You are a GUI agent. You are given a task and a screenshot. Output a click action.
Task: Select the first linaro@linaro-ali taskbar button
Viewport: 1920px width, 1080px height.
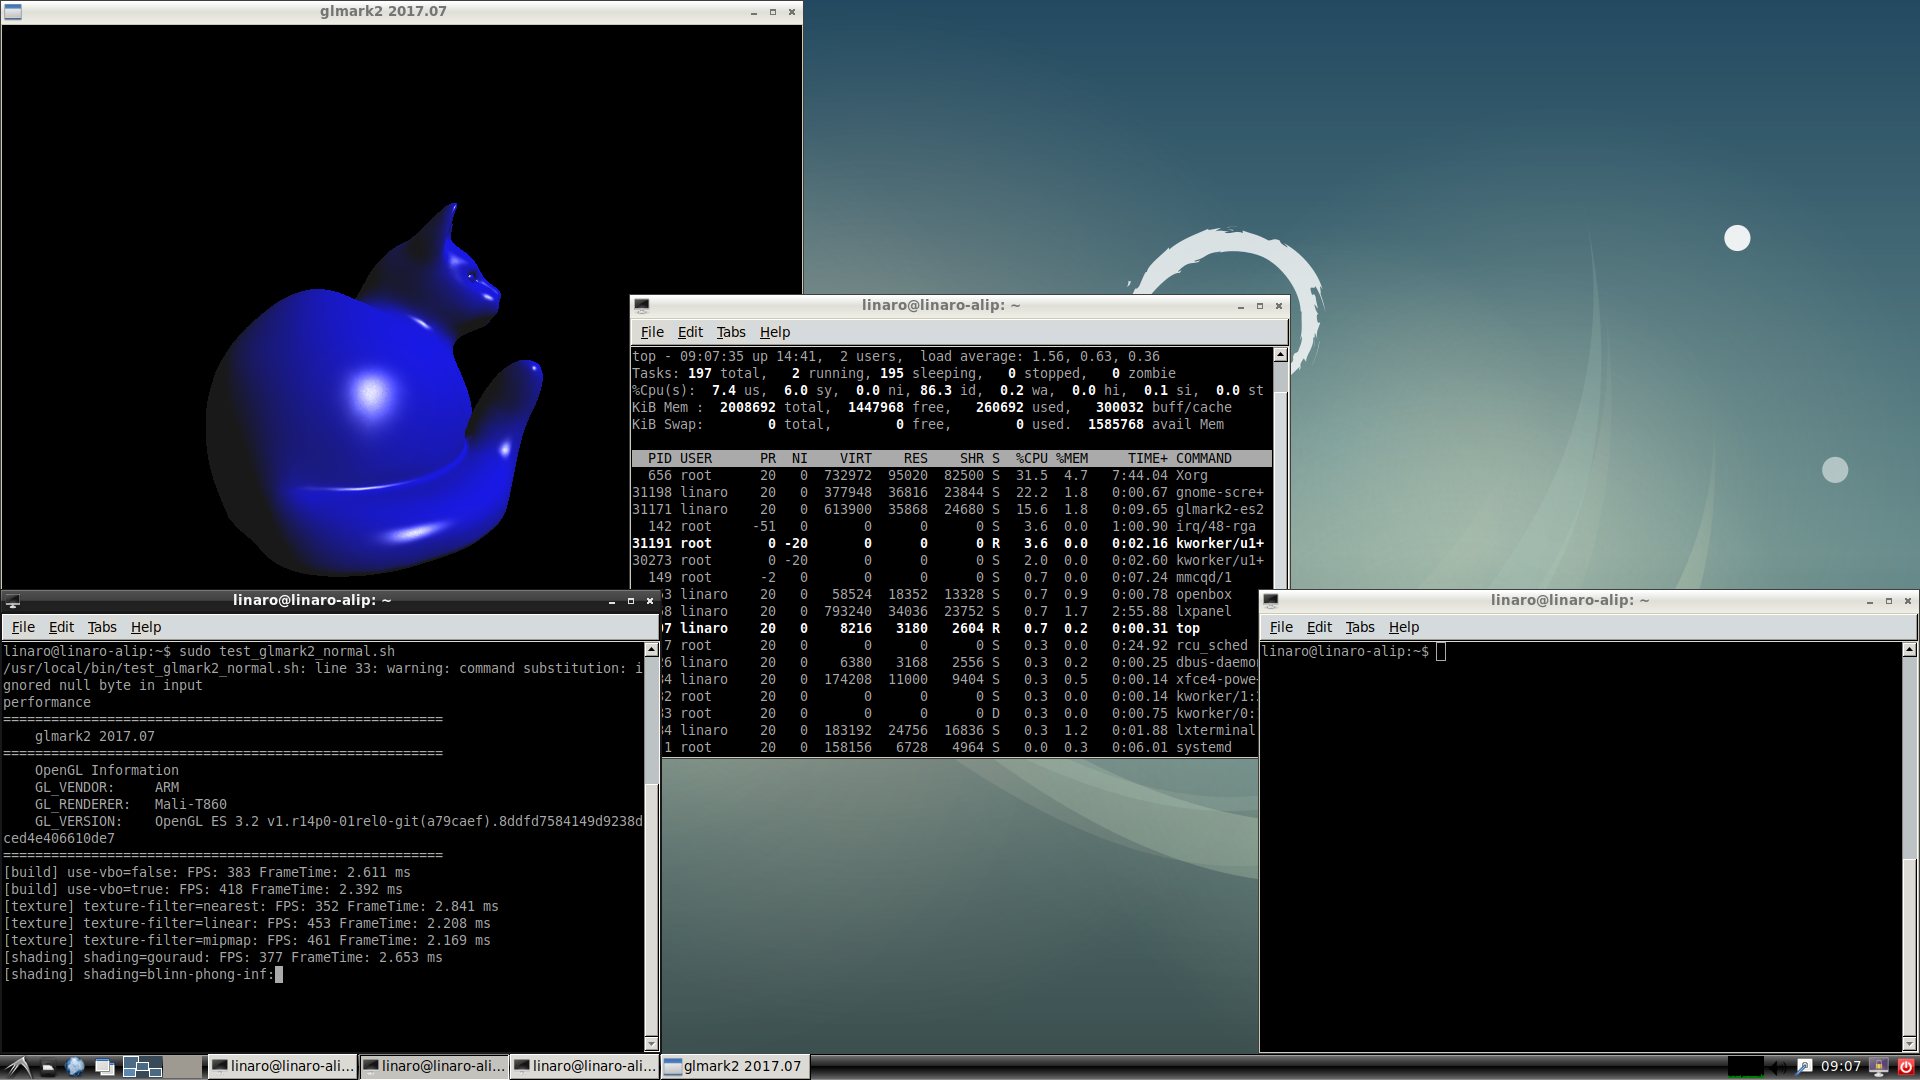click(283, 1067)
